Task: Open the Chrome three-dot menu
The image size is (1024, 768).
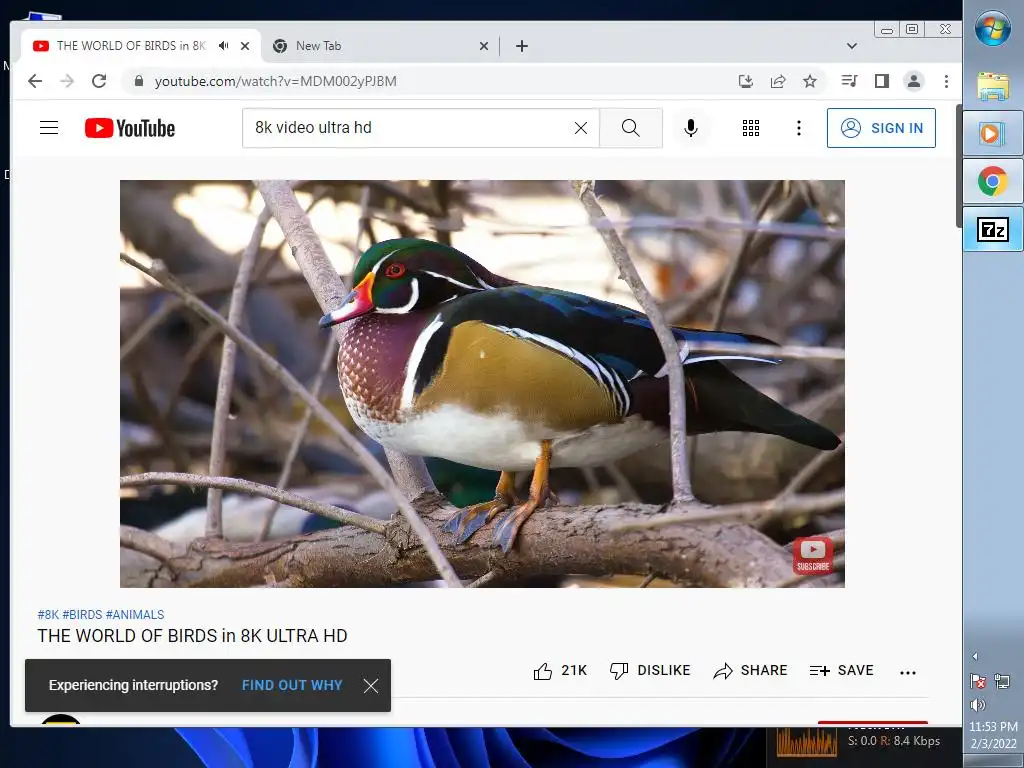Action: [946, 81]
